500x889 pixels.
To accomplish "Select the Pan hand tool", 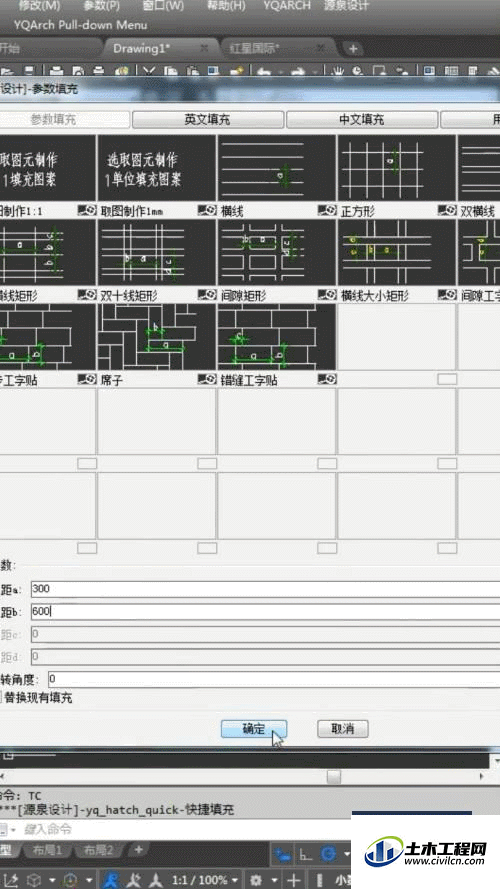I will tap(338, 71).
